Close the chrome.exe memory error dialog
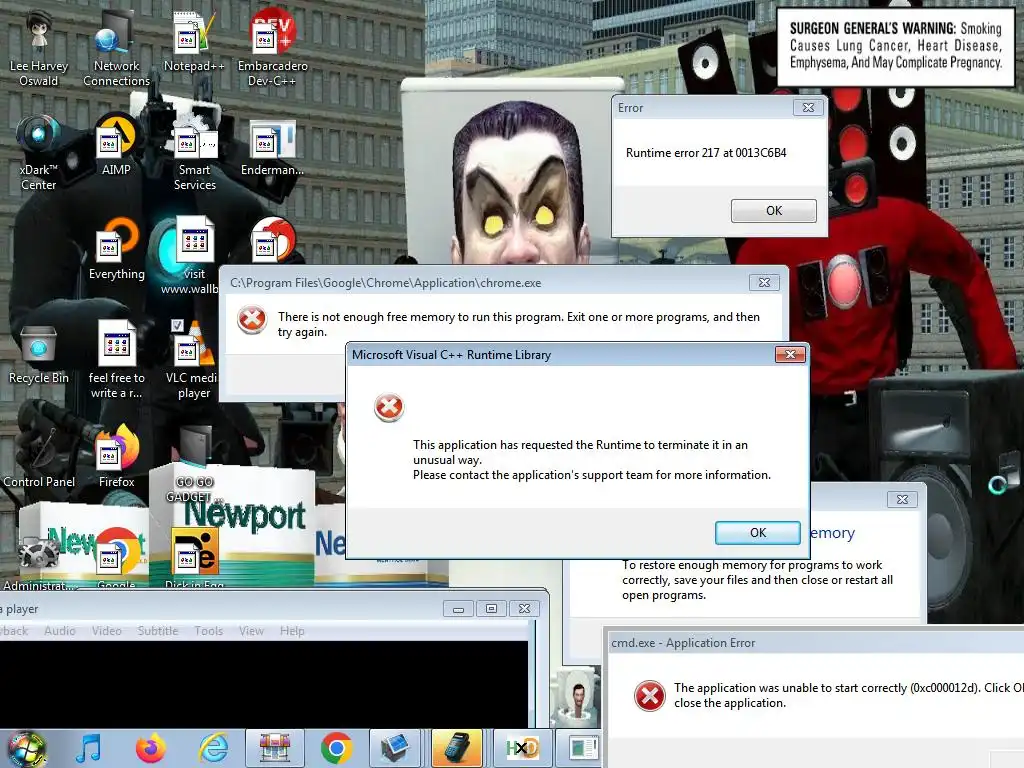 click(764, 282)
